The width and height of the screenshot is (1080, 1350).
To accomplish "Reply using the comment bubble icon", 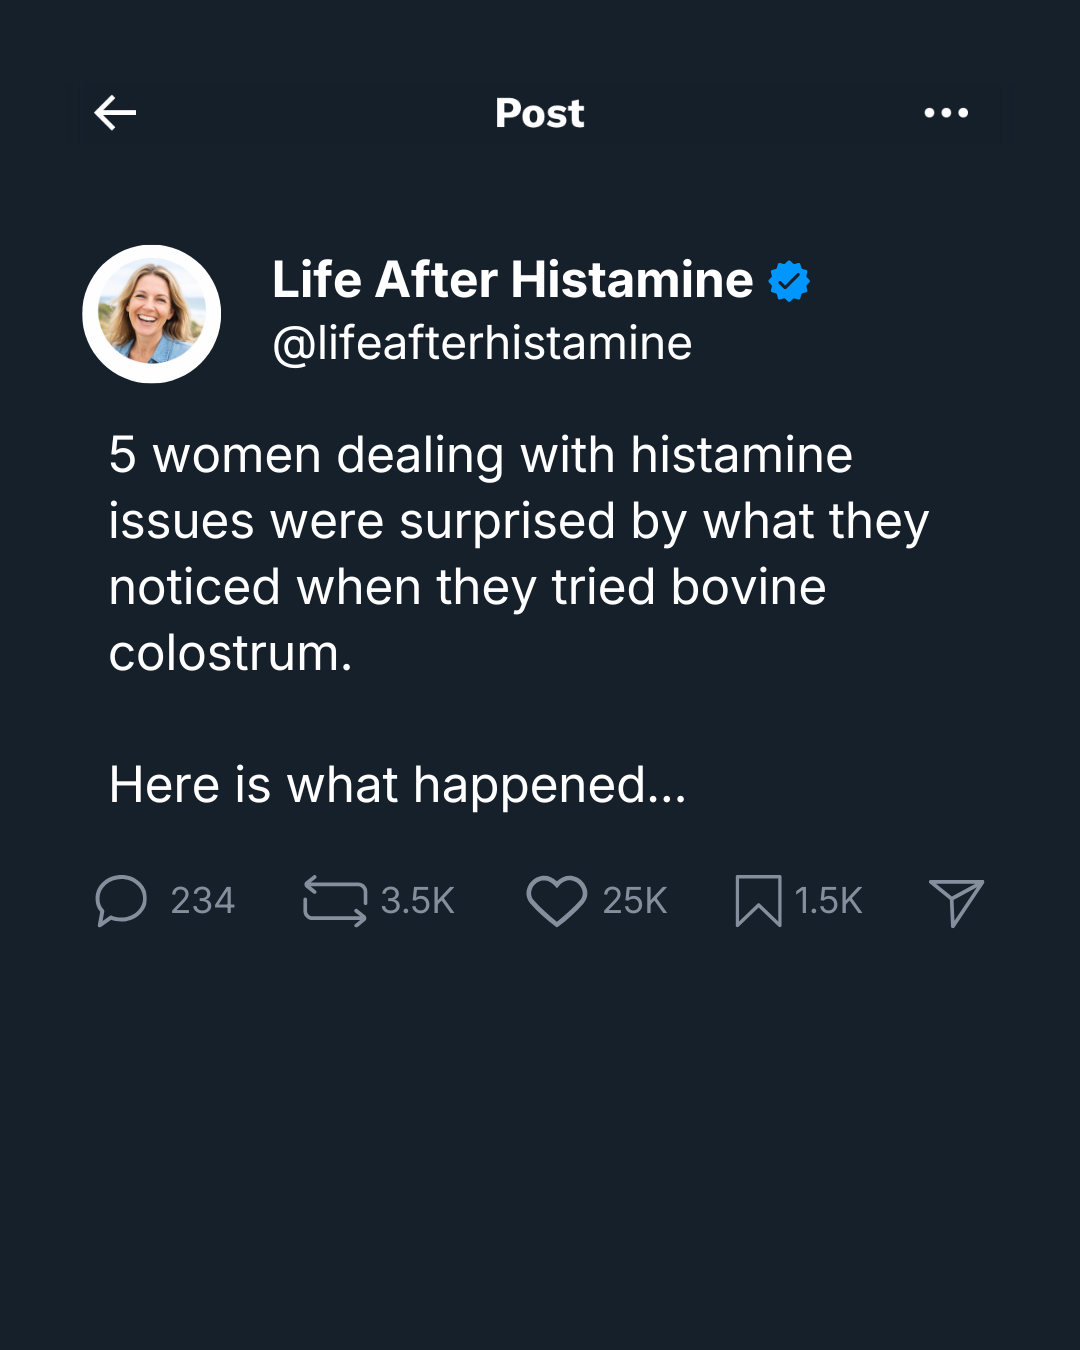I will [121, 900].
